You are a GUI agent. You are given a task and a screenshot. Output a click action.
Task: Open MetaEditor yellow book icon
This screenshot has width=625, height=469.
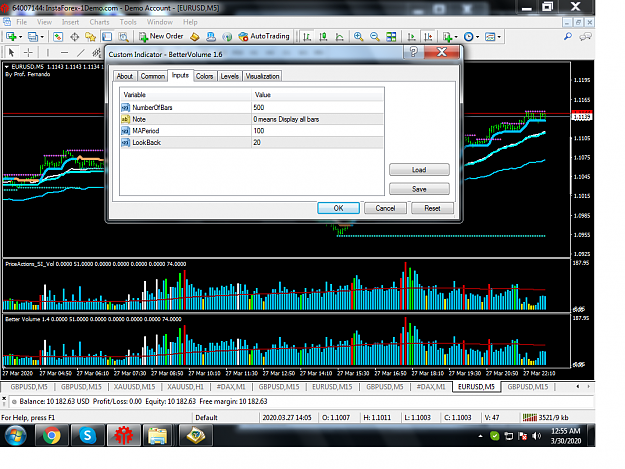(x=195, y=37)
